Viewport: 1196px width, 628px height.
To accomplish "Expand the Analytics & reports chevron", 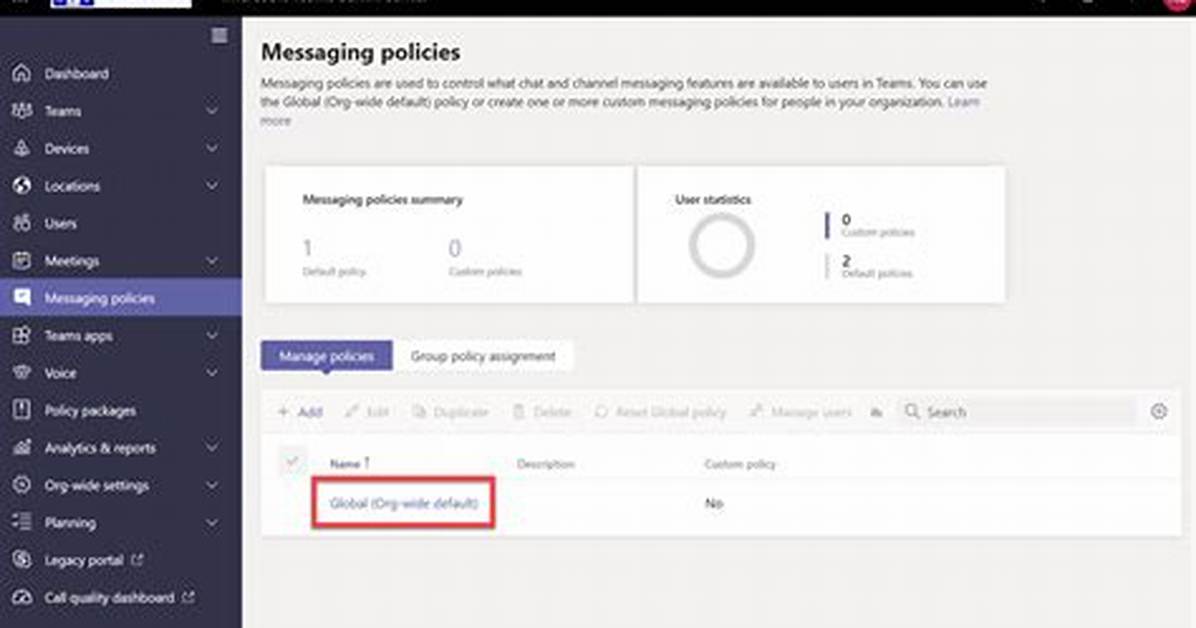I will pyautogui.click(x=212, y=447).
